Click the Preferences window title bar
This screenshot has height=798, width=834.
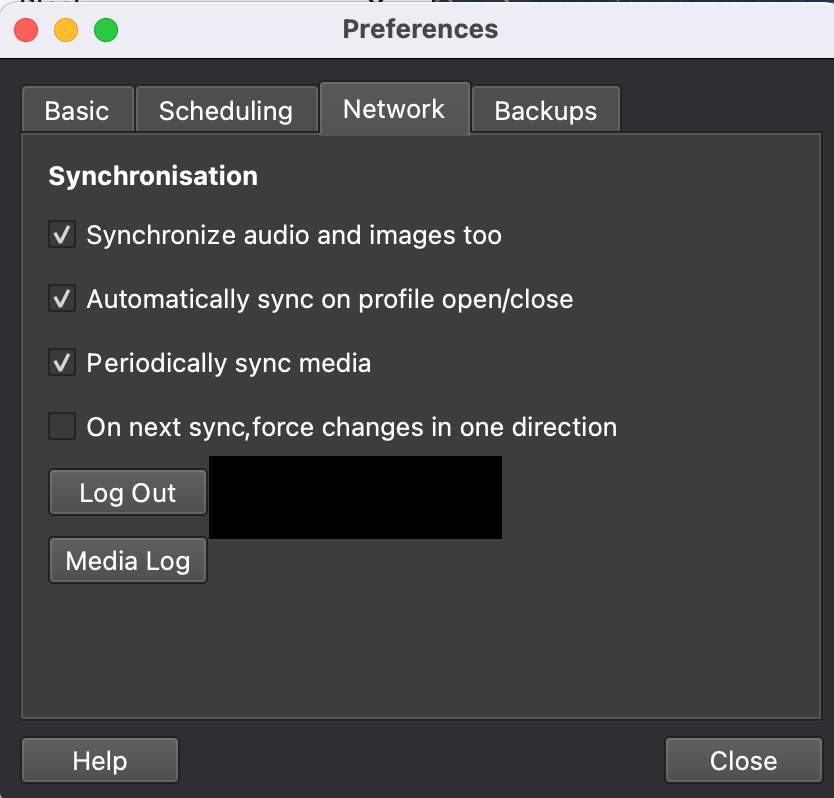point(420,29)
